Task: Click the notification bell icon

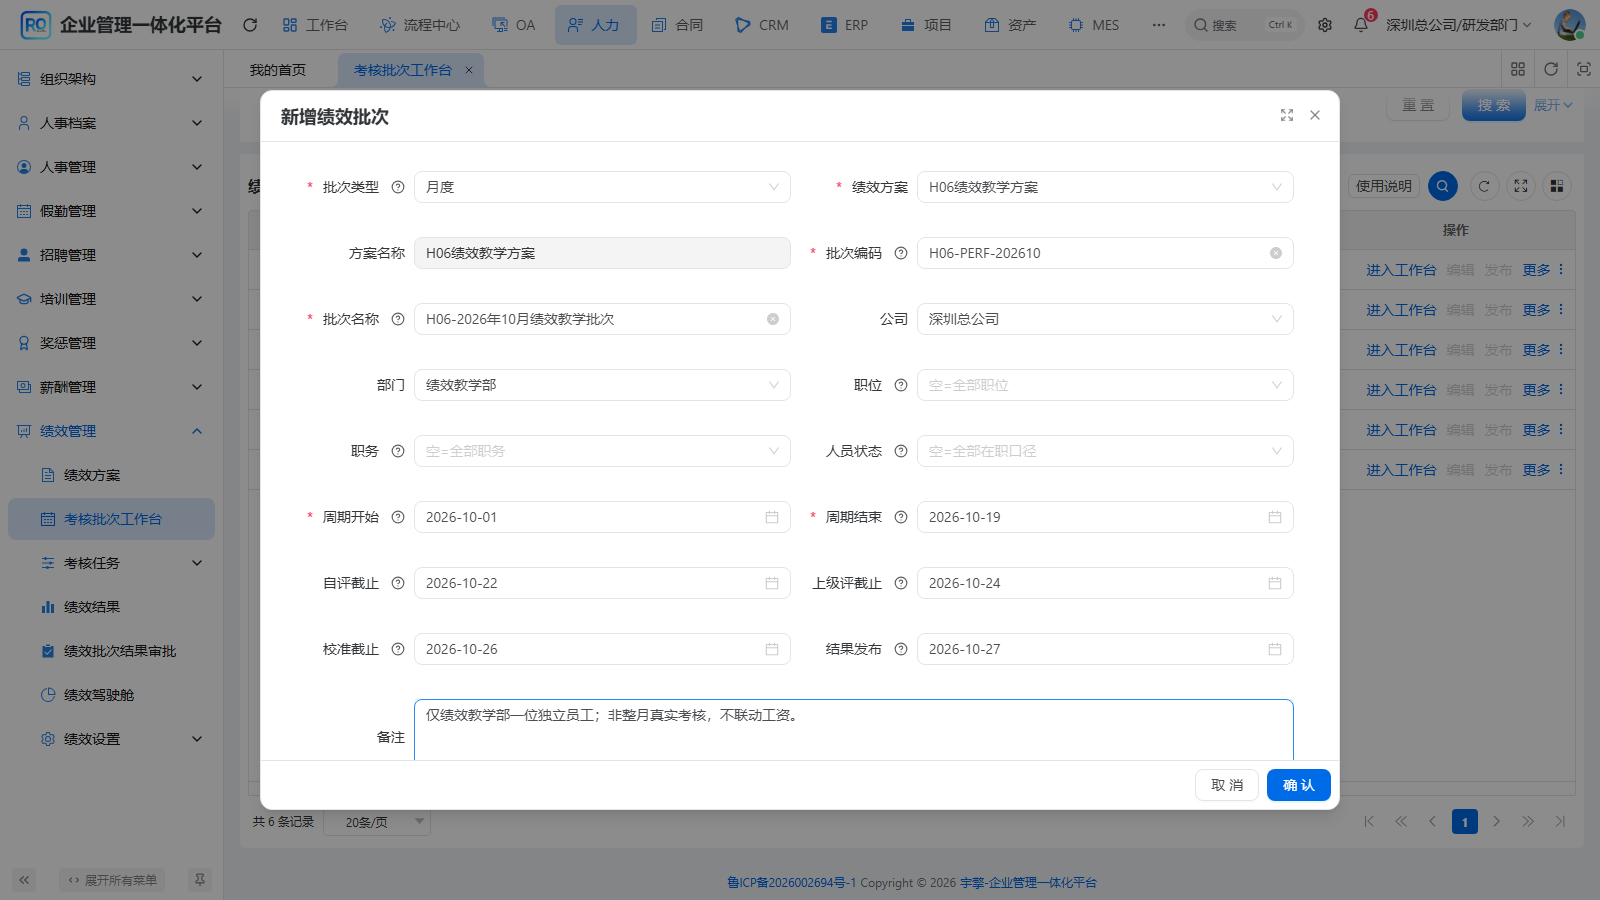Action: pos(1361,25)
